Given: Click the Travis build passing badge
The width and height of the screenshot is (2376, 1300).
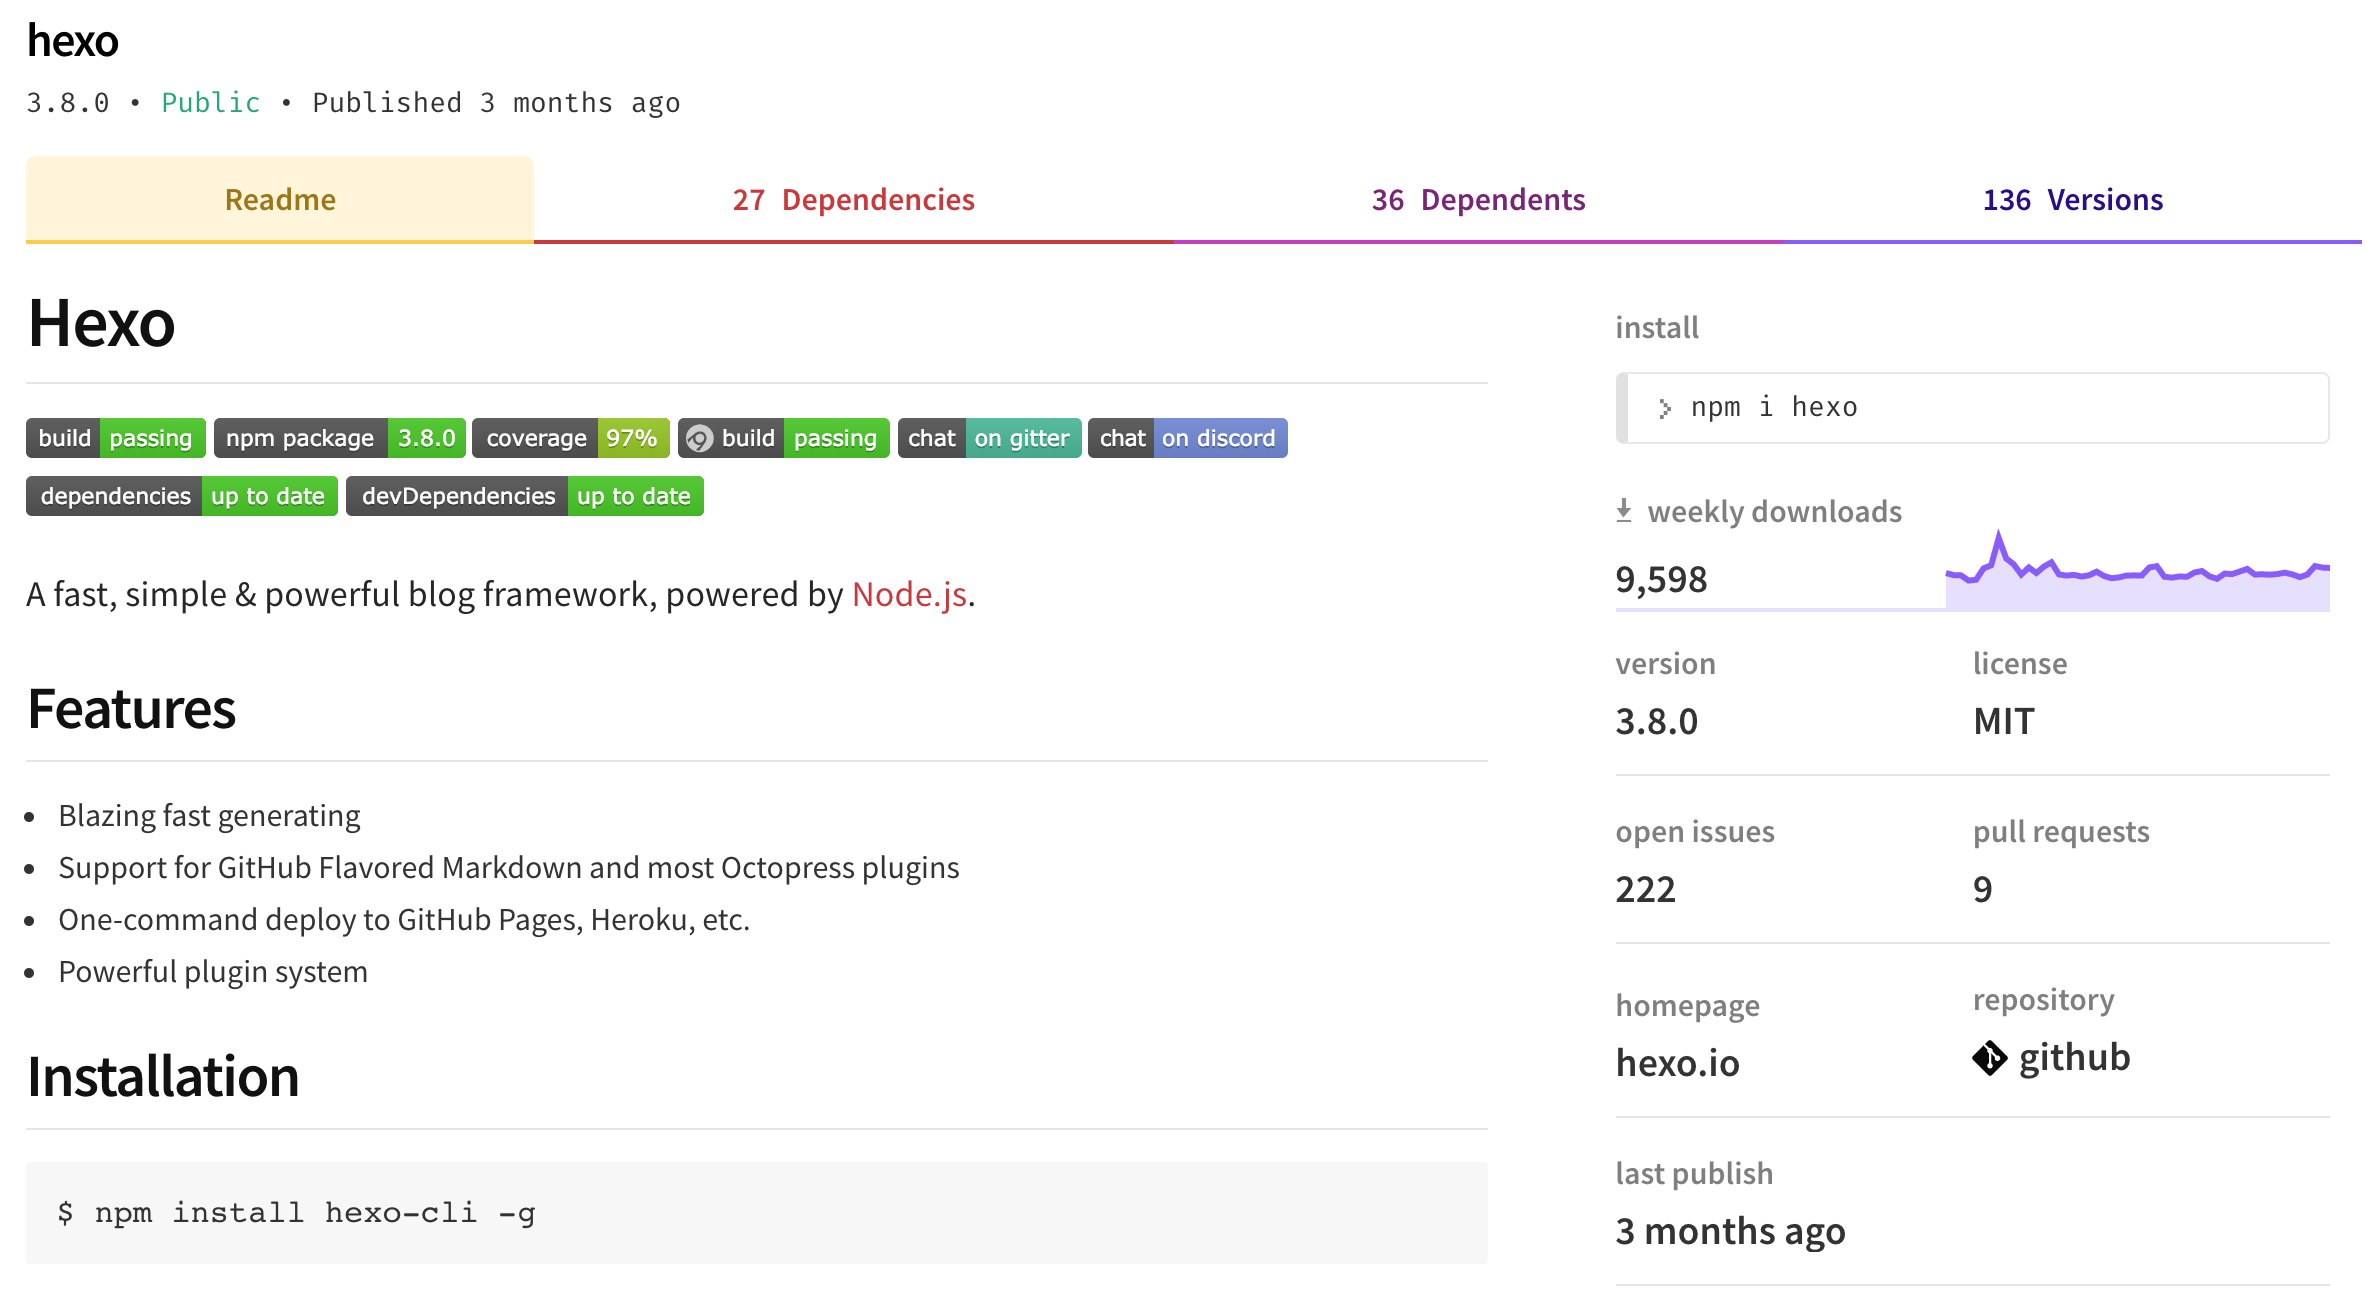Looking at the screenshot, I should click(115, 438).
